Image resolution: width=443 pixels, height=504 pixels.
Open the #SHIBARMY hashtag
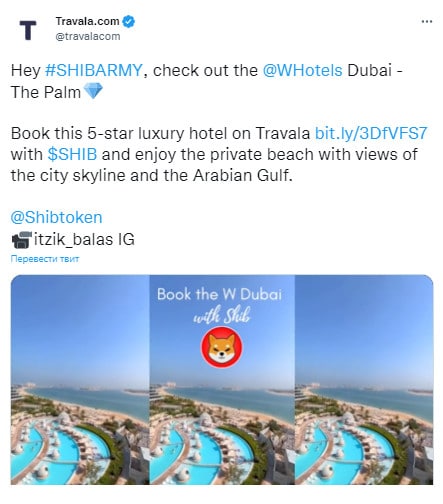tap(94, 70)
